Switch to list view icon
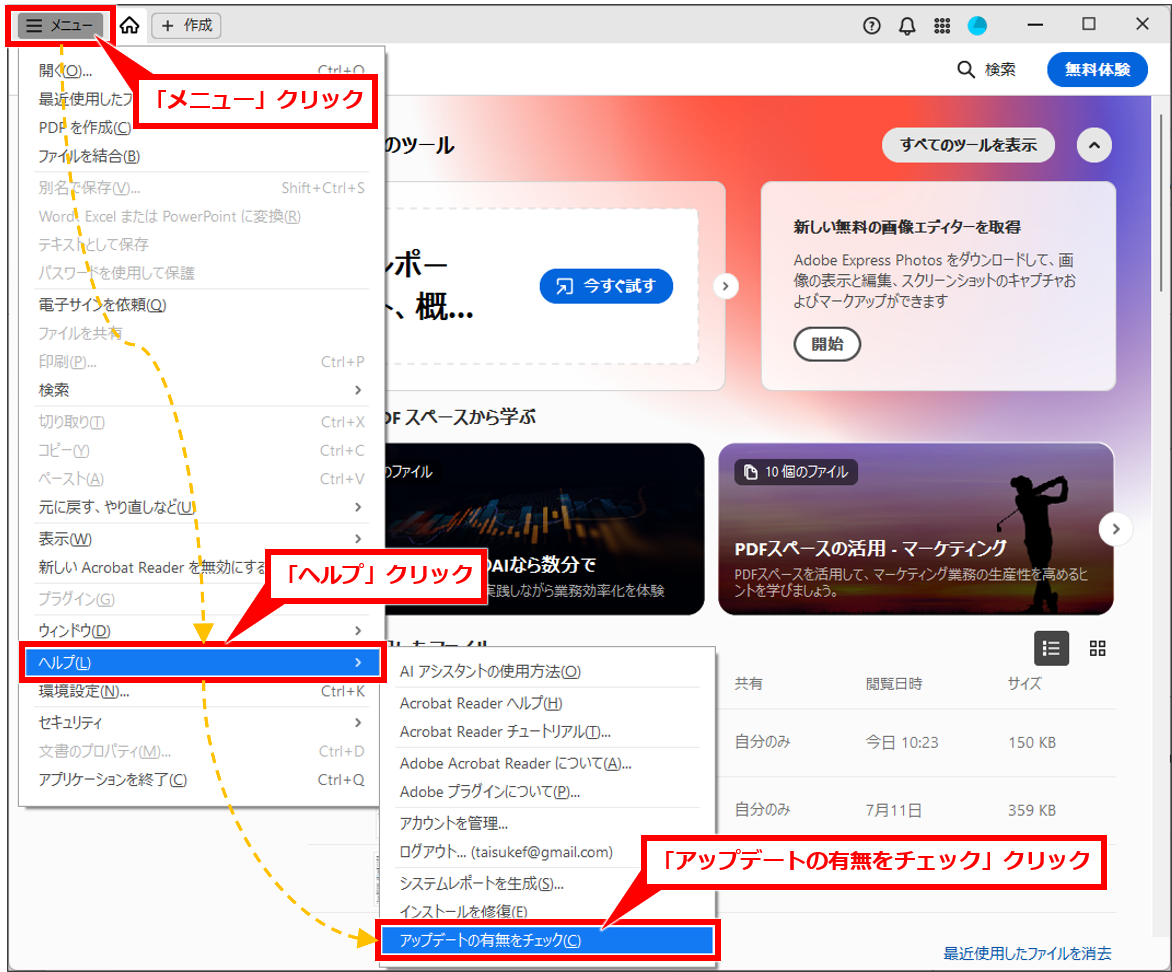 point(1051,648)
